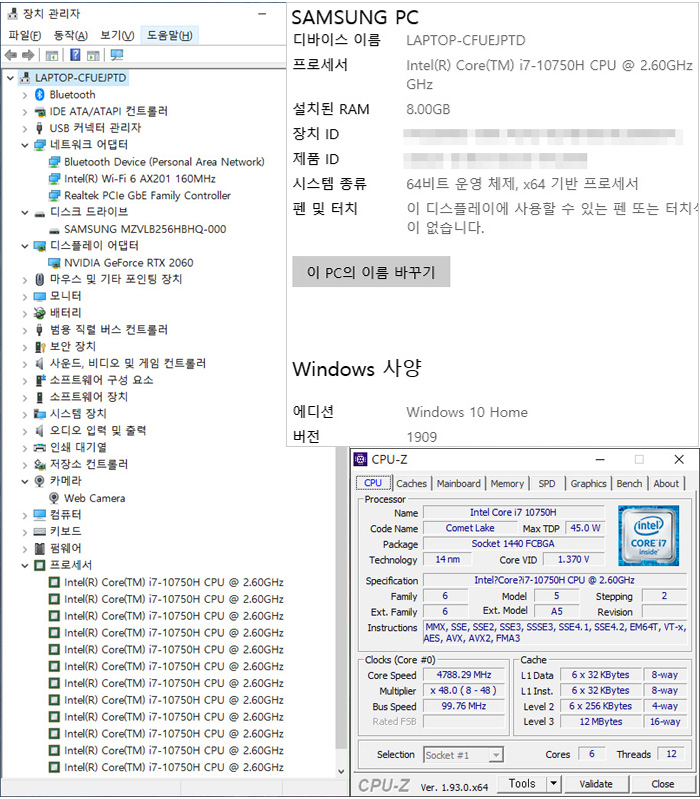Select the Realtek PCIe GbE Family Controller

pos(147,195)
